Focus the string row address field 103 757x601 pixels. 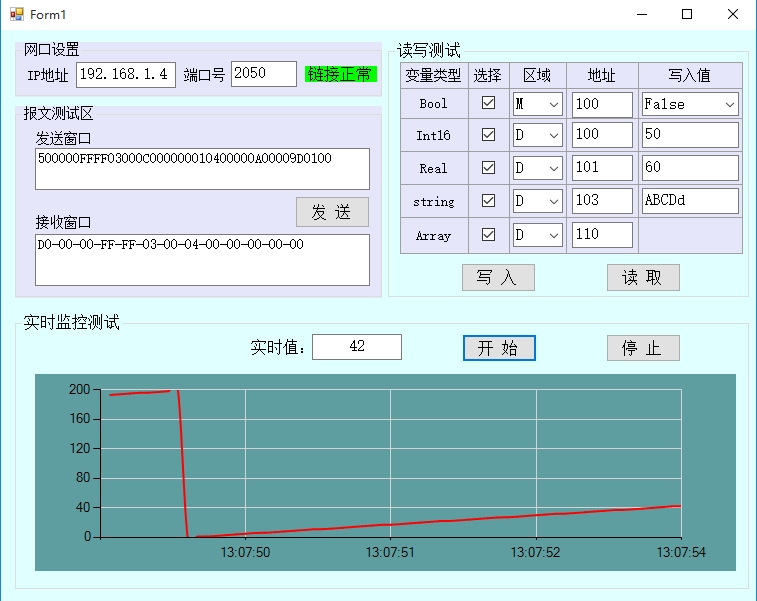click(x=602, y=200)
